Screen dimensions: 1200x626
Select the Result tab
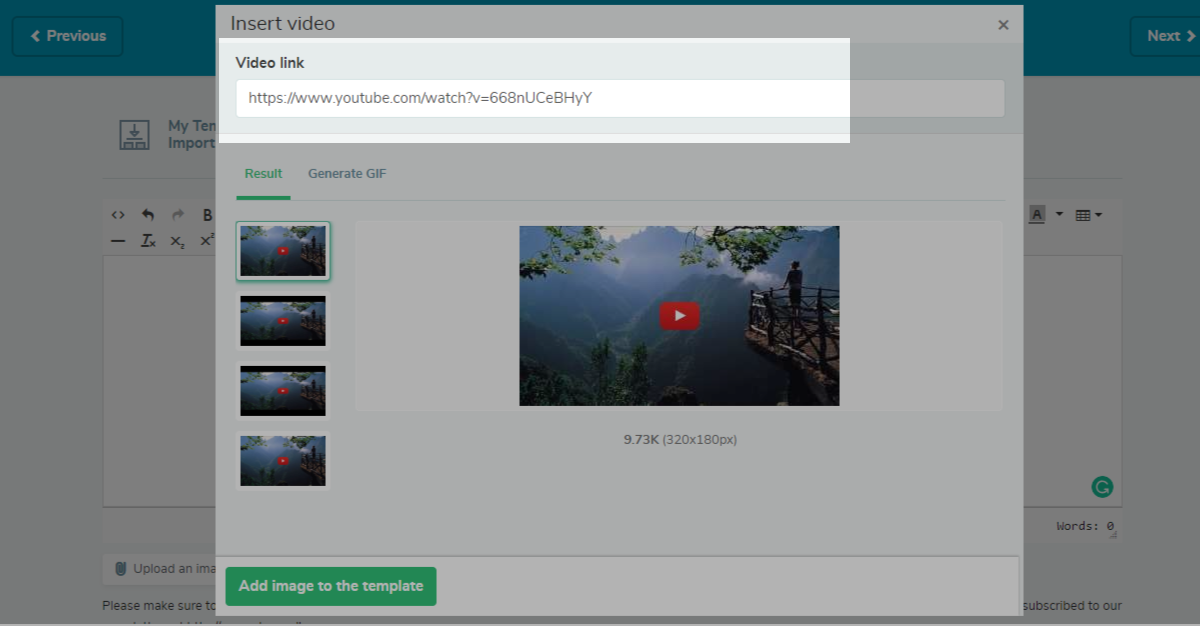[x=263, y=174]
